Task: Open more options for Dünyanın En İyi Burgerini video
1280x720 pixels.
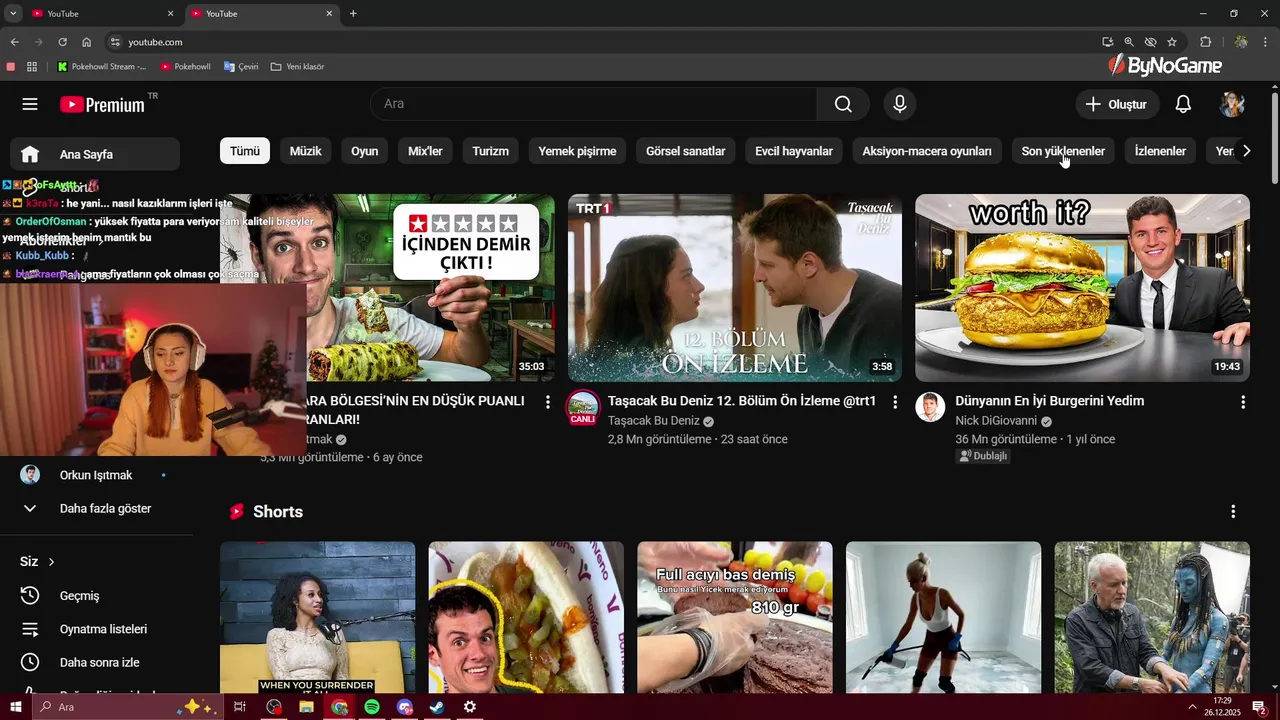Action: (x=1243, y=402)
